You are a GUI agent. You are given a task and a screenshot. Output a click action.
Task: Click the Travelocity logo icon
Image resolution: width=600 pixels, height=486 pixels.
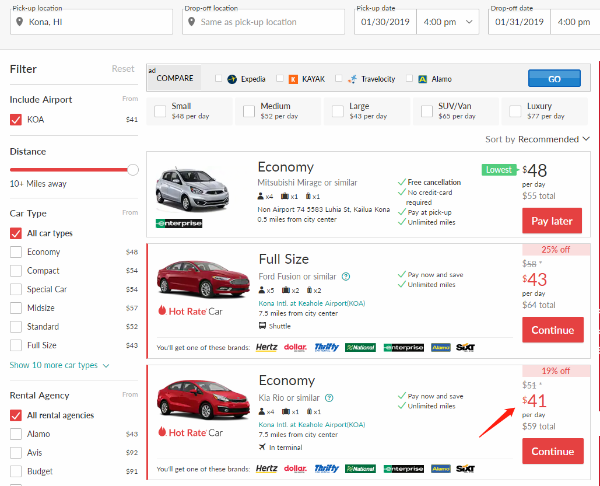tap(352, 79)
